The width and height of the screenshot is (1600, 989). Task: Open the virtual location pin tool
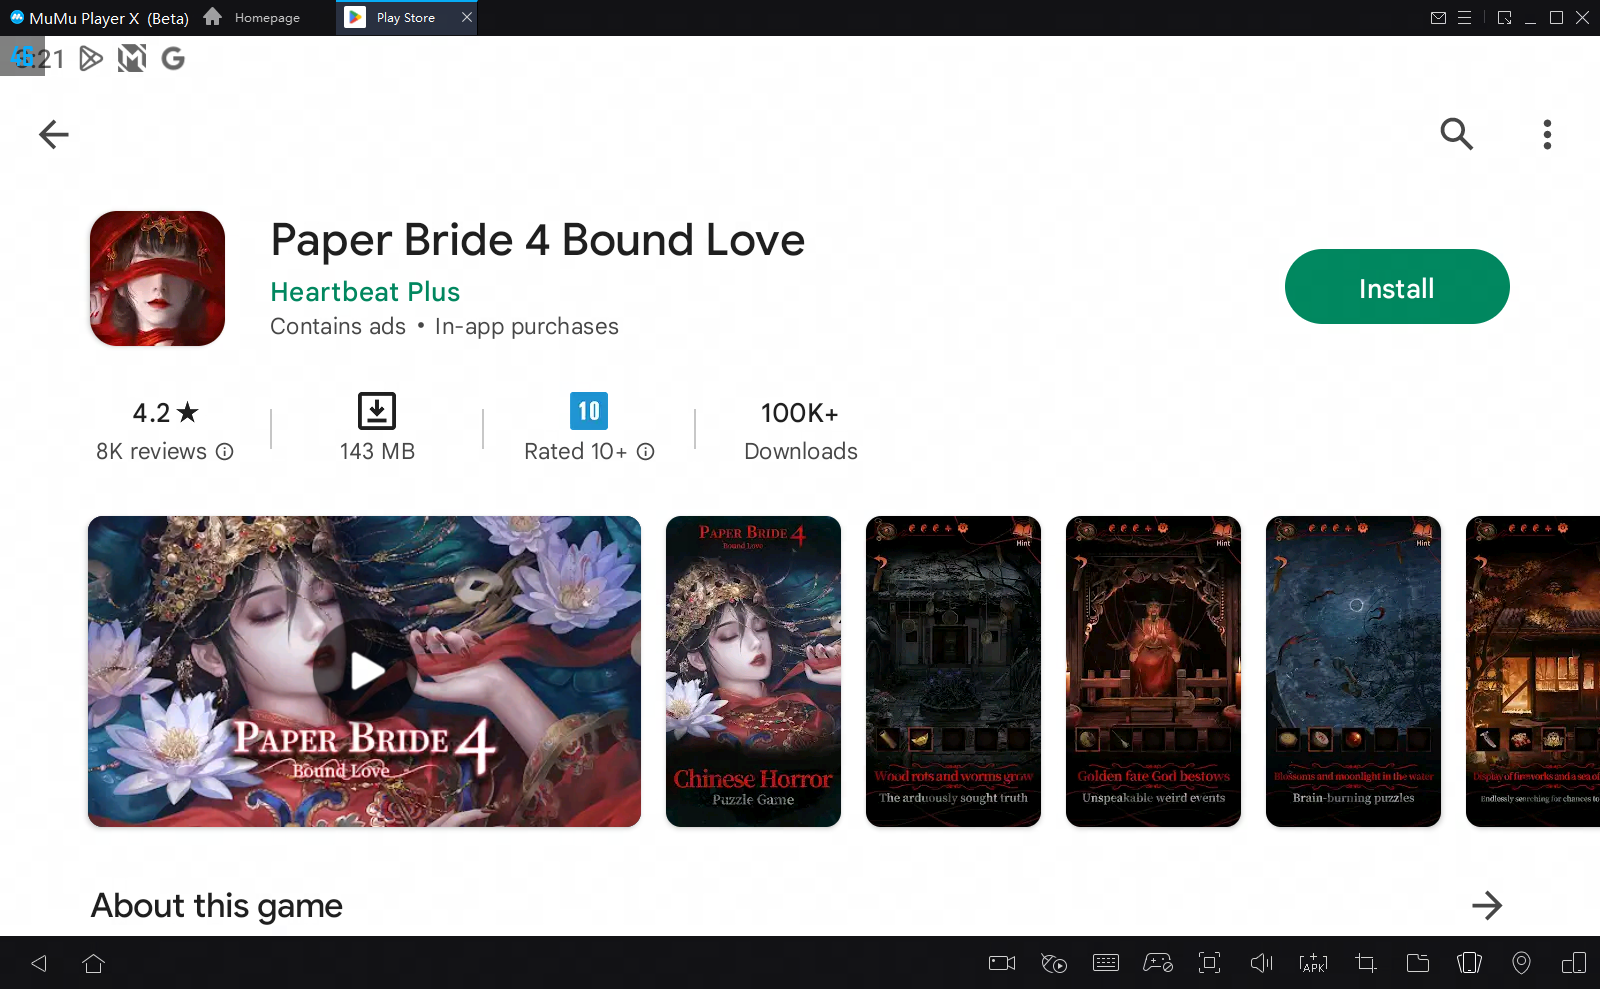click(x=1521, y=963)
